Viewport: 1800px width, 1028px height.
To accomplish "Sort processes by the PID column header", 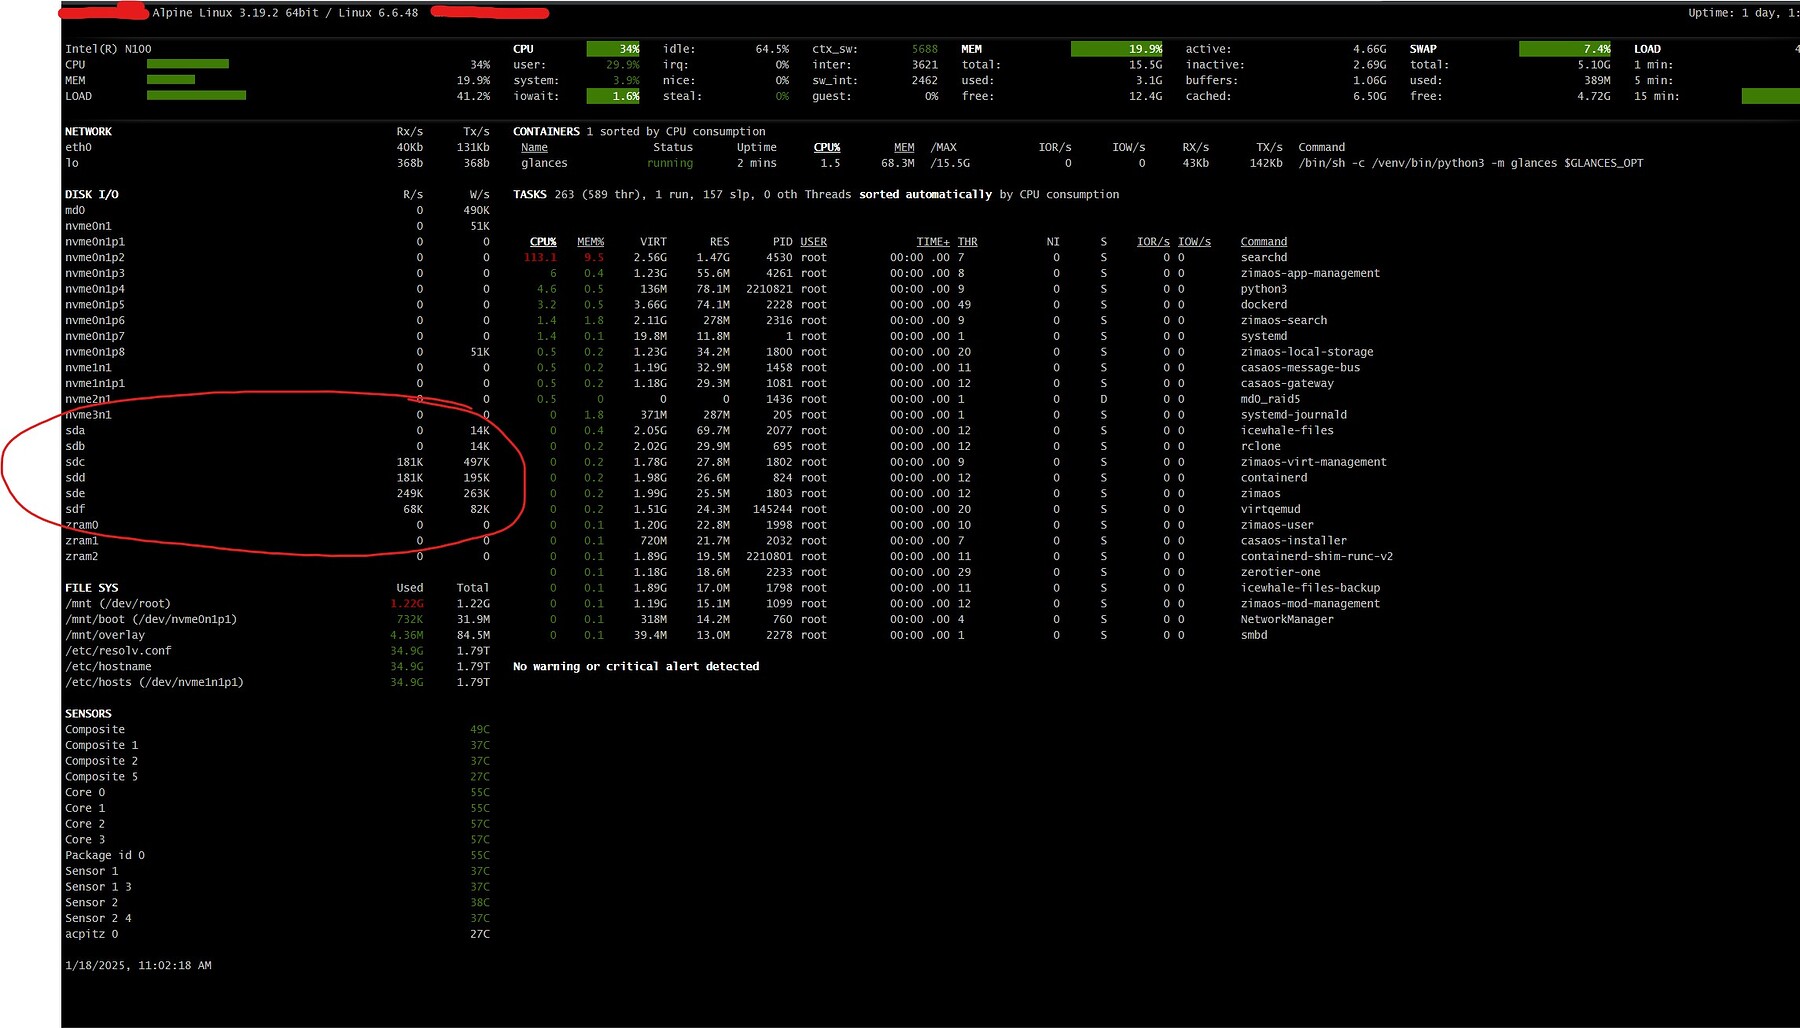I will click(x=782, y=242).
